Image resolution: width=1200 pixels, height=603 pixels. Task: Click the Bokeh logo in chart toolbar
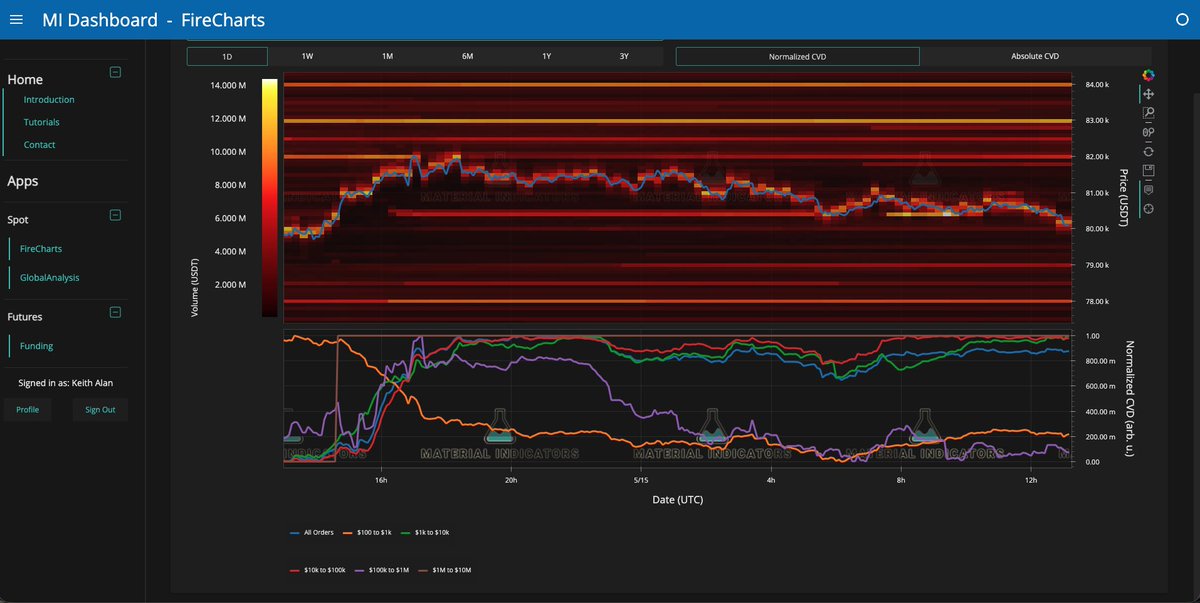pyautogui.click(x=1149, y=75)
